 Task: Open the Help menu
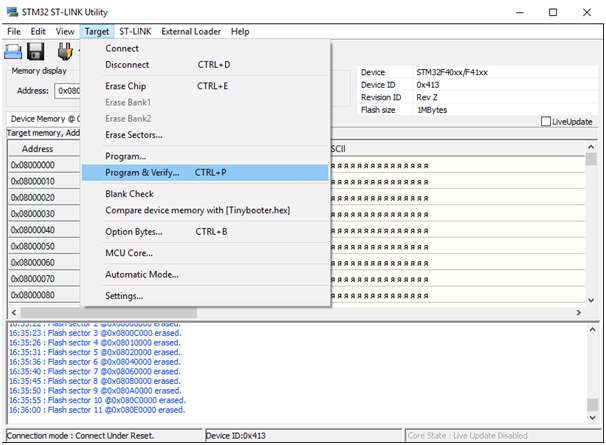(x=240, y=31)
